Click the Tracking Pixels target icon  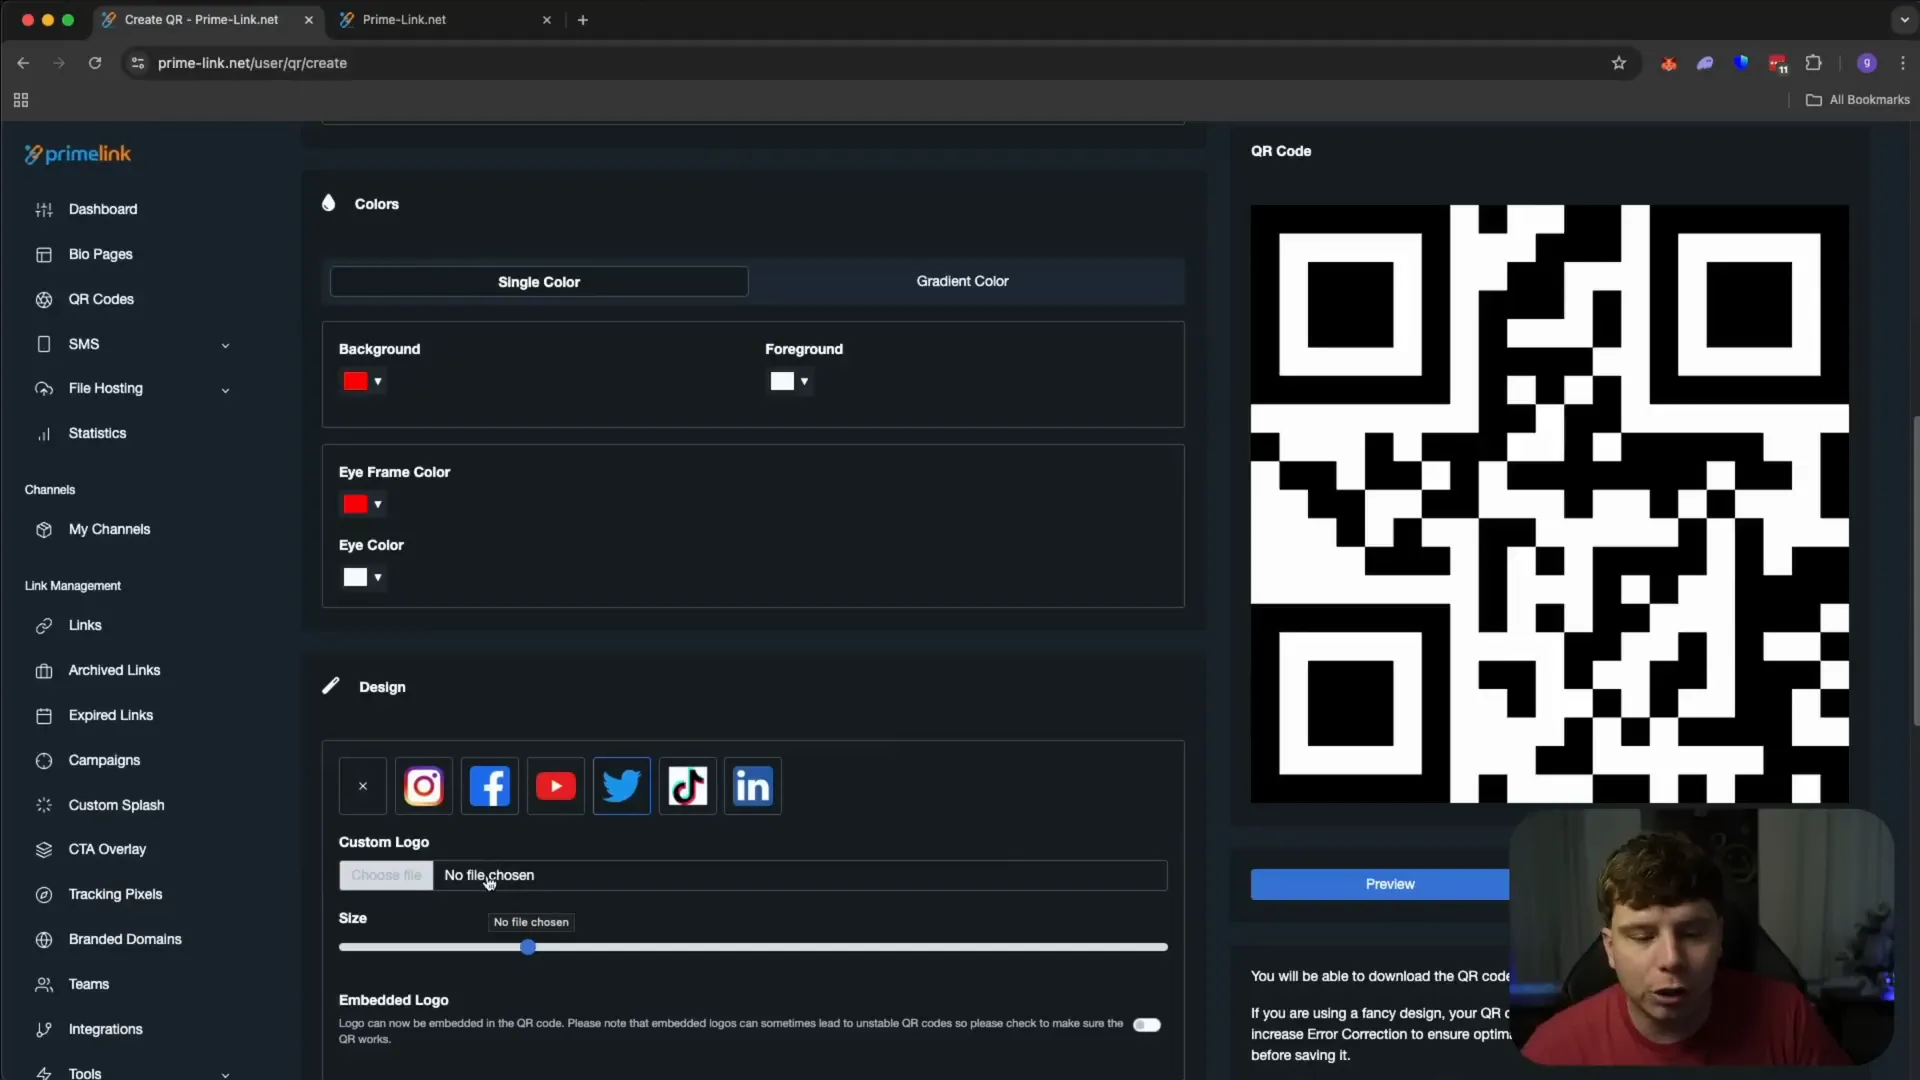pyautogui.click(x=44, y=894)
